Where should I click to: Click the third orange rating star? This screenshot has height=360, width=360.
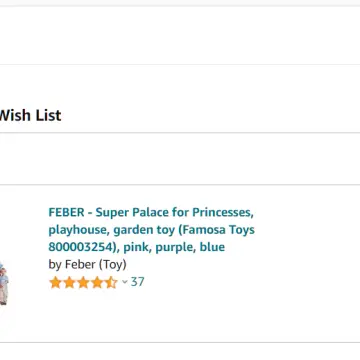(x=83, y=283)
